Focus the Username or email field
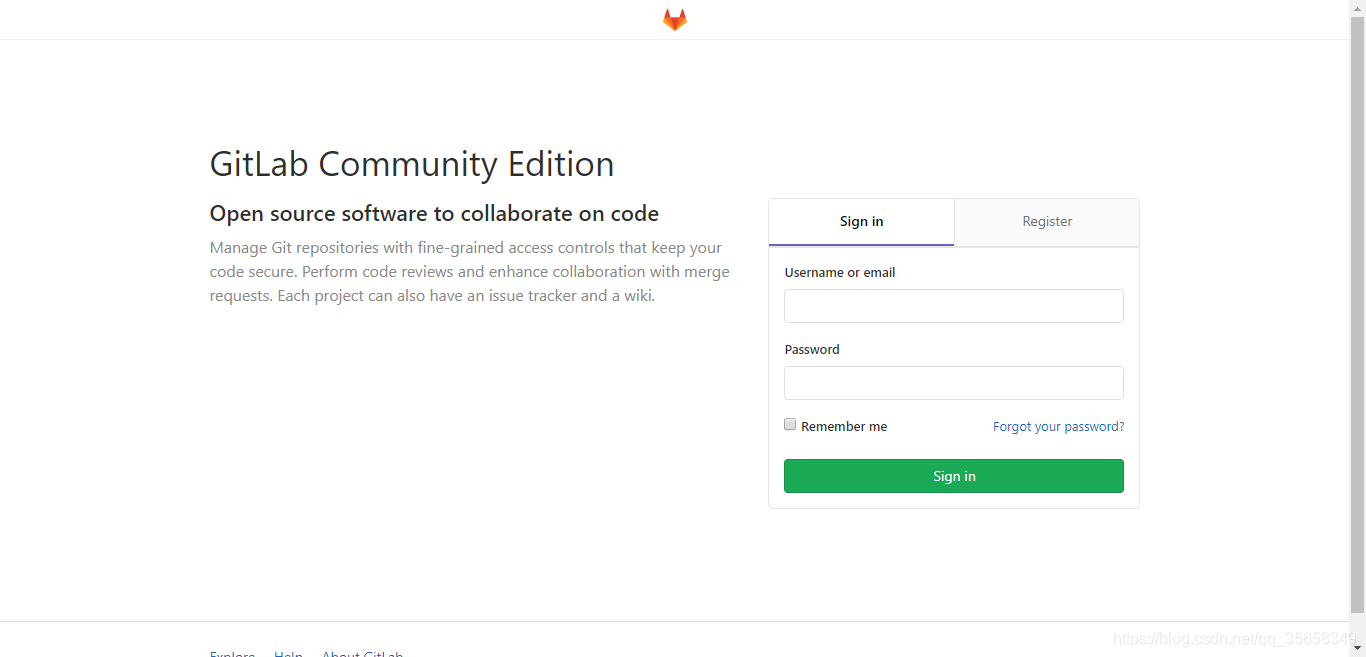Screen dimensions: 1366x657 [954, 306]
